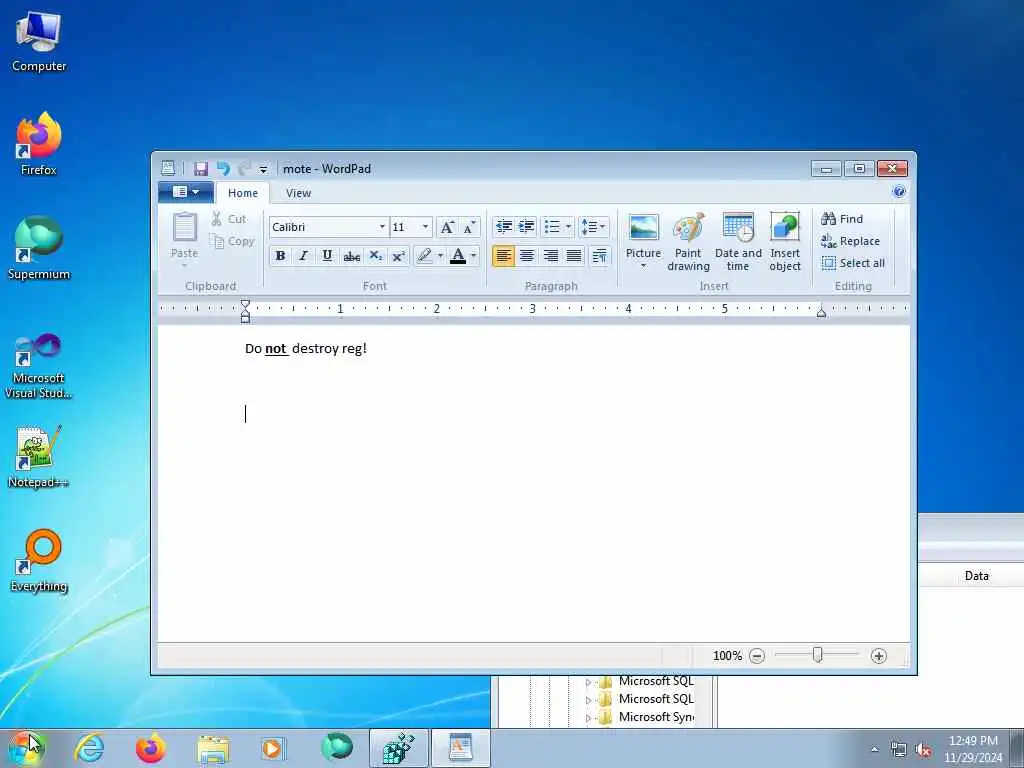Image resolution: width=1024 pixels, height=768 pixels.
Task: Insert Date and time
Action: tap(738, 242)
